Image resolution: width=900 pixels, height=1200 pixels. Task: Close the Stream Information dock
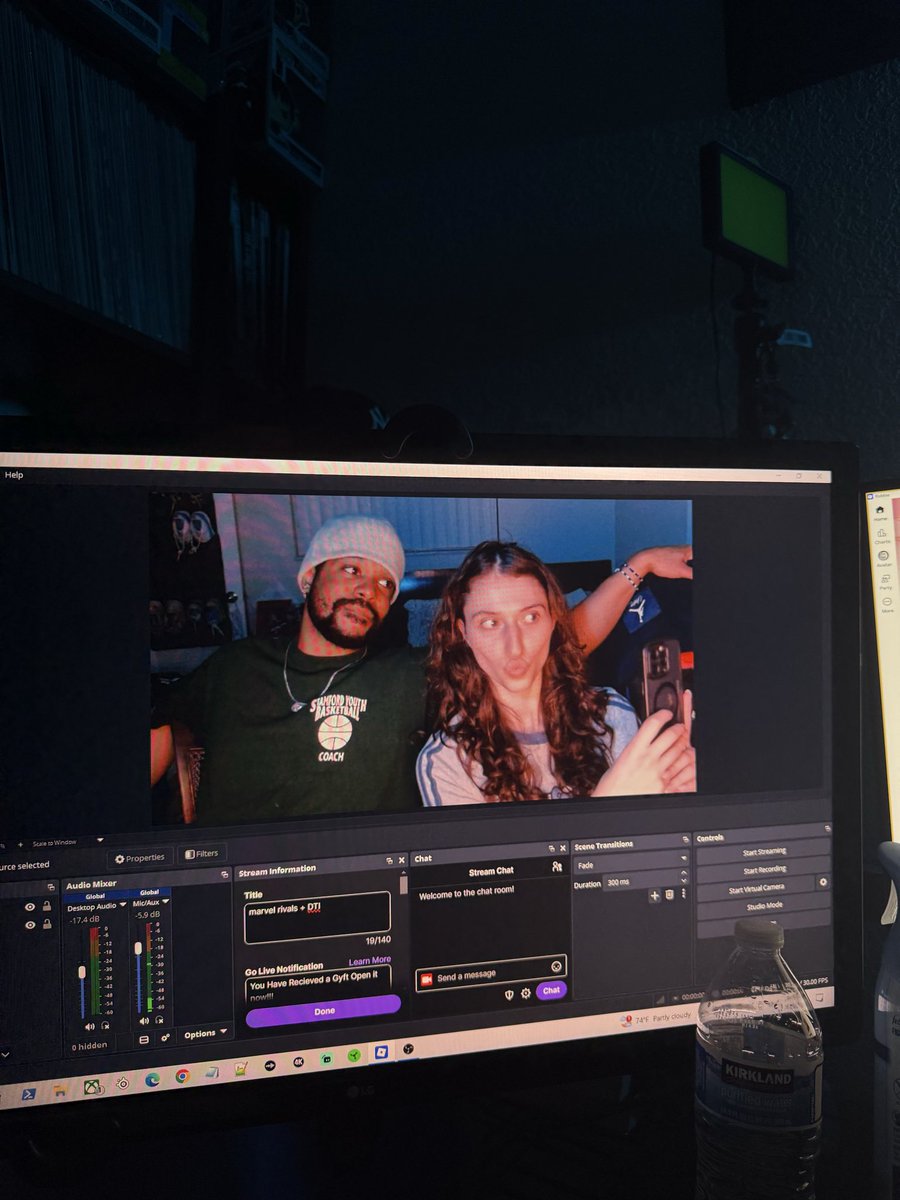click(x=402, y=860)
